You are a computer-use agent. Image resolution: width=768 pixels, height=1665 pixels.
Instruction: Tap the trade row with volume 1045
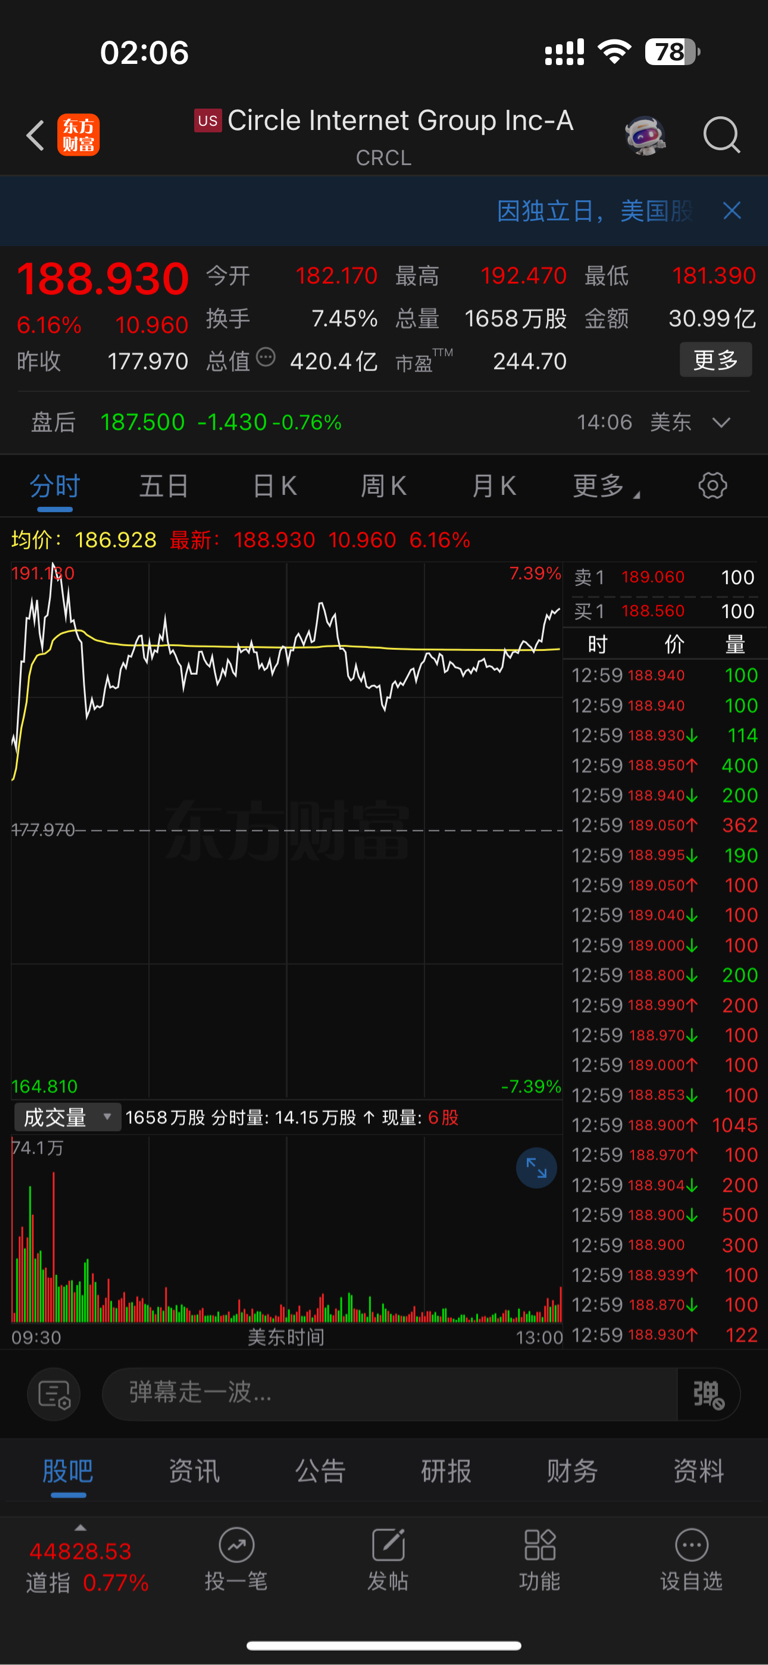[x=665, y=1125]
